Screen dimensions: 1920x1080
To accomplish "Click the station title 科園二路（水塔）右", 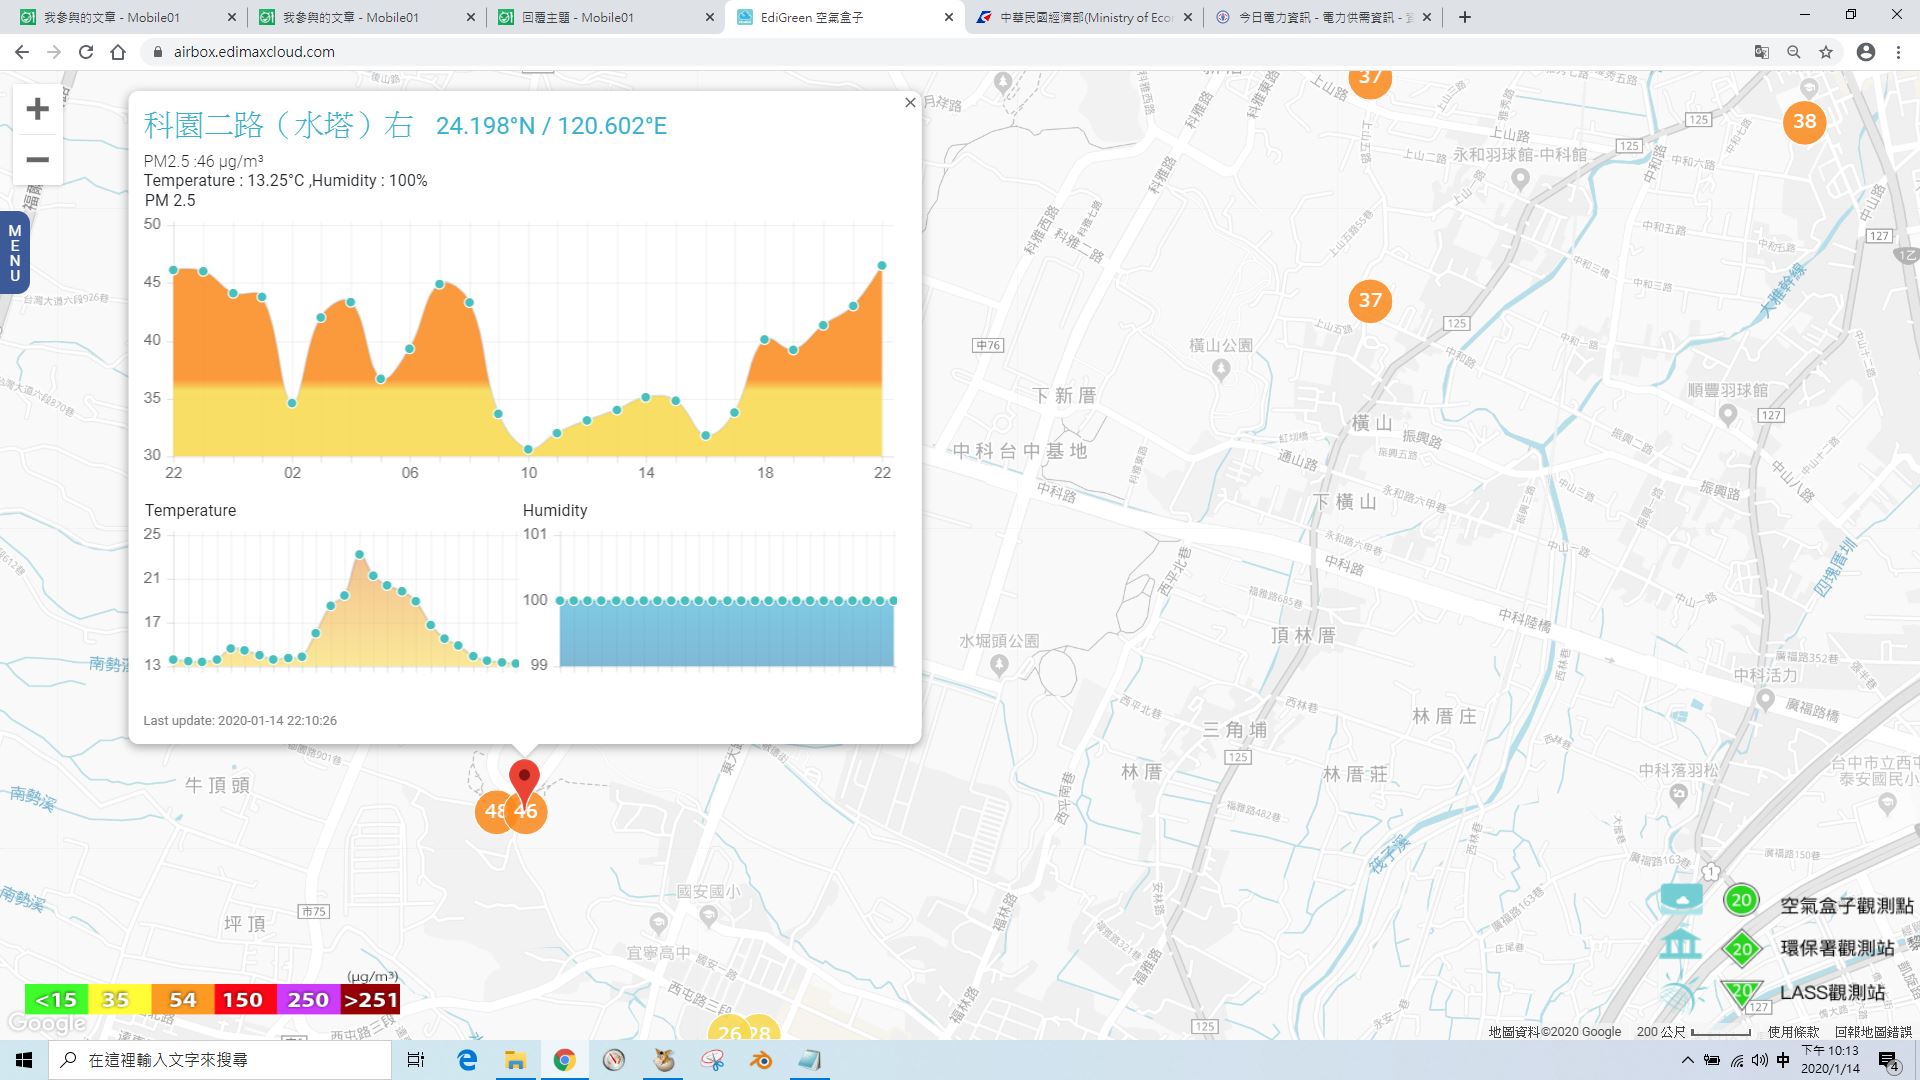I will tap(278, 125).
